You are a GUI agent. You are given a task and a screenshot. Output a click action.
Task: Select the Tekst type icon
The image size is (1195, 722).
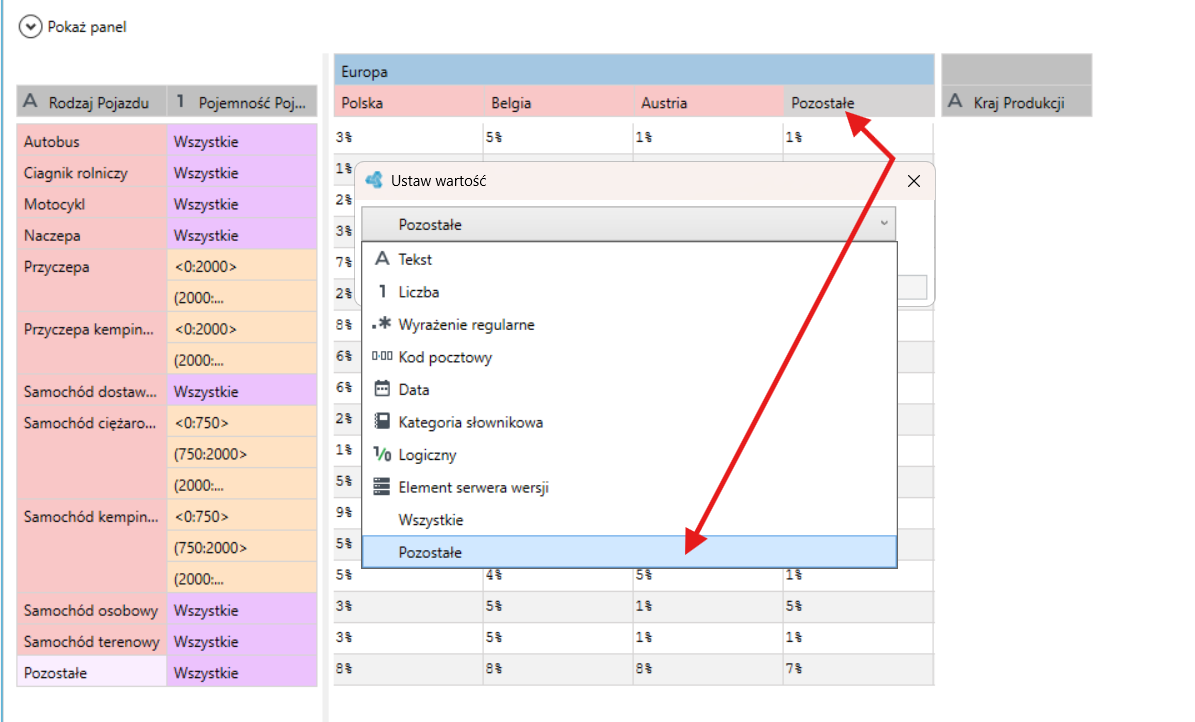point(382,259)
